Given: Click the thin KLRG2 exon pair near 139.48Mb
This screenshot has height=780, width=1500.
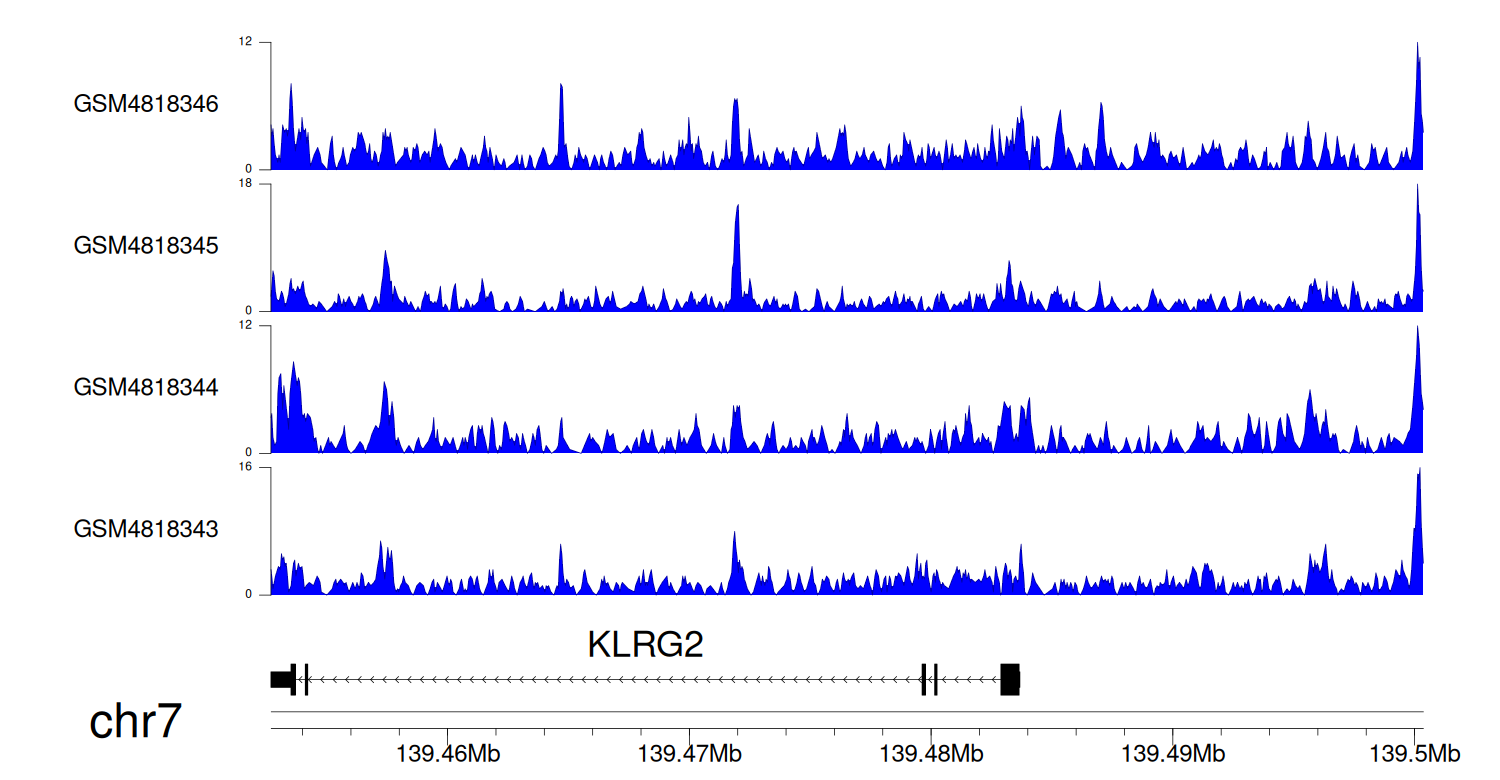Looking at the screenshot, I should [x=929, y=679].
